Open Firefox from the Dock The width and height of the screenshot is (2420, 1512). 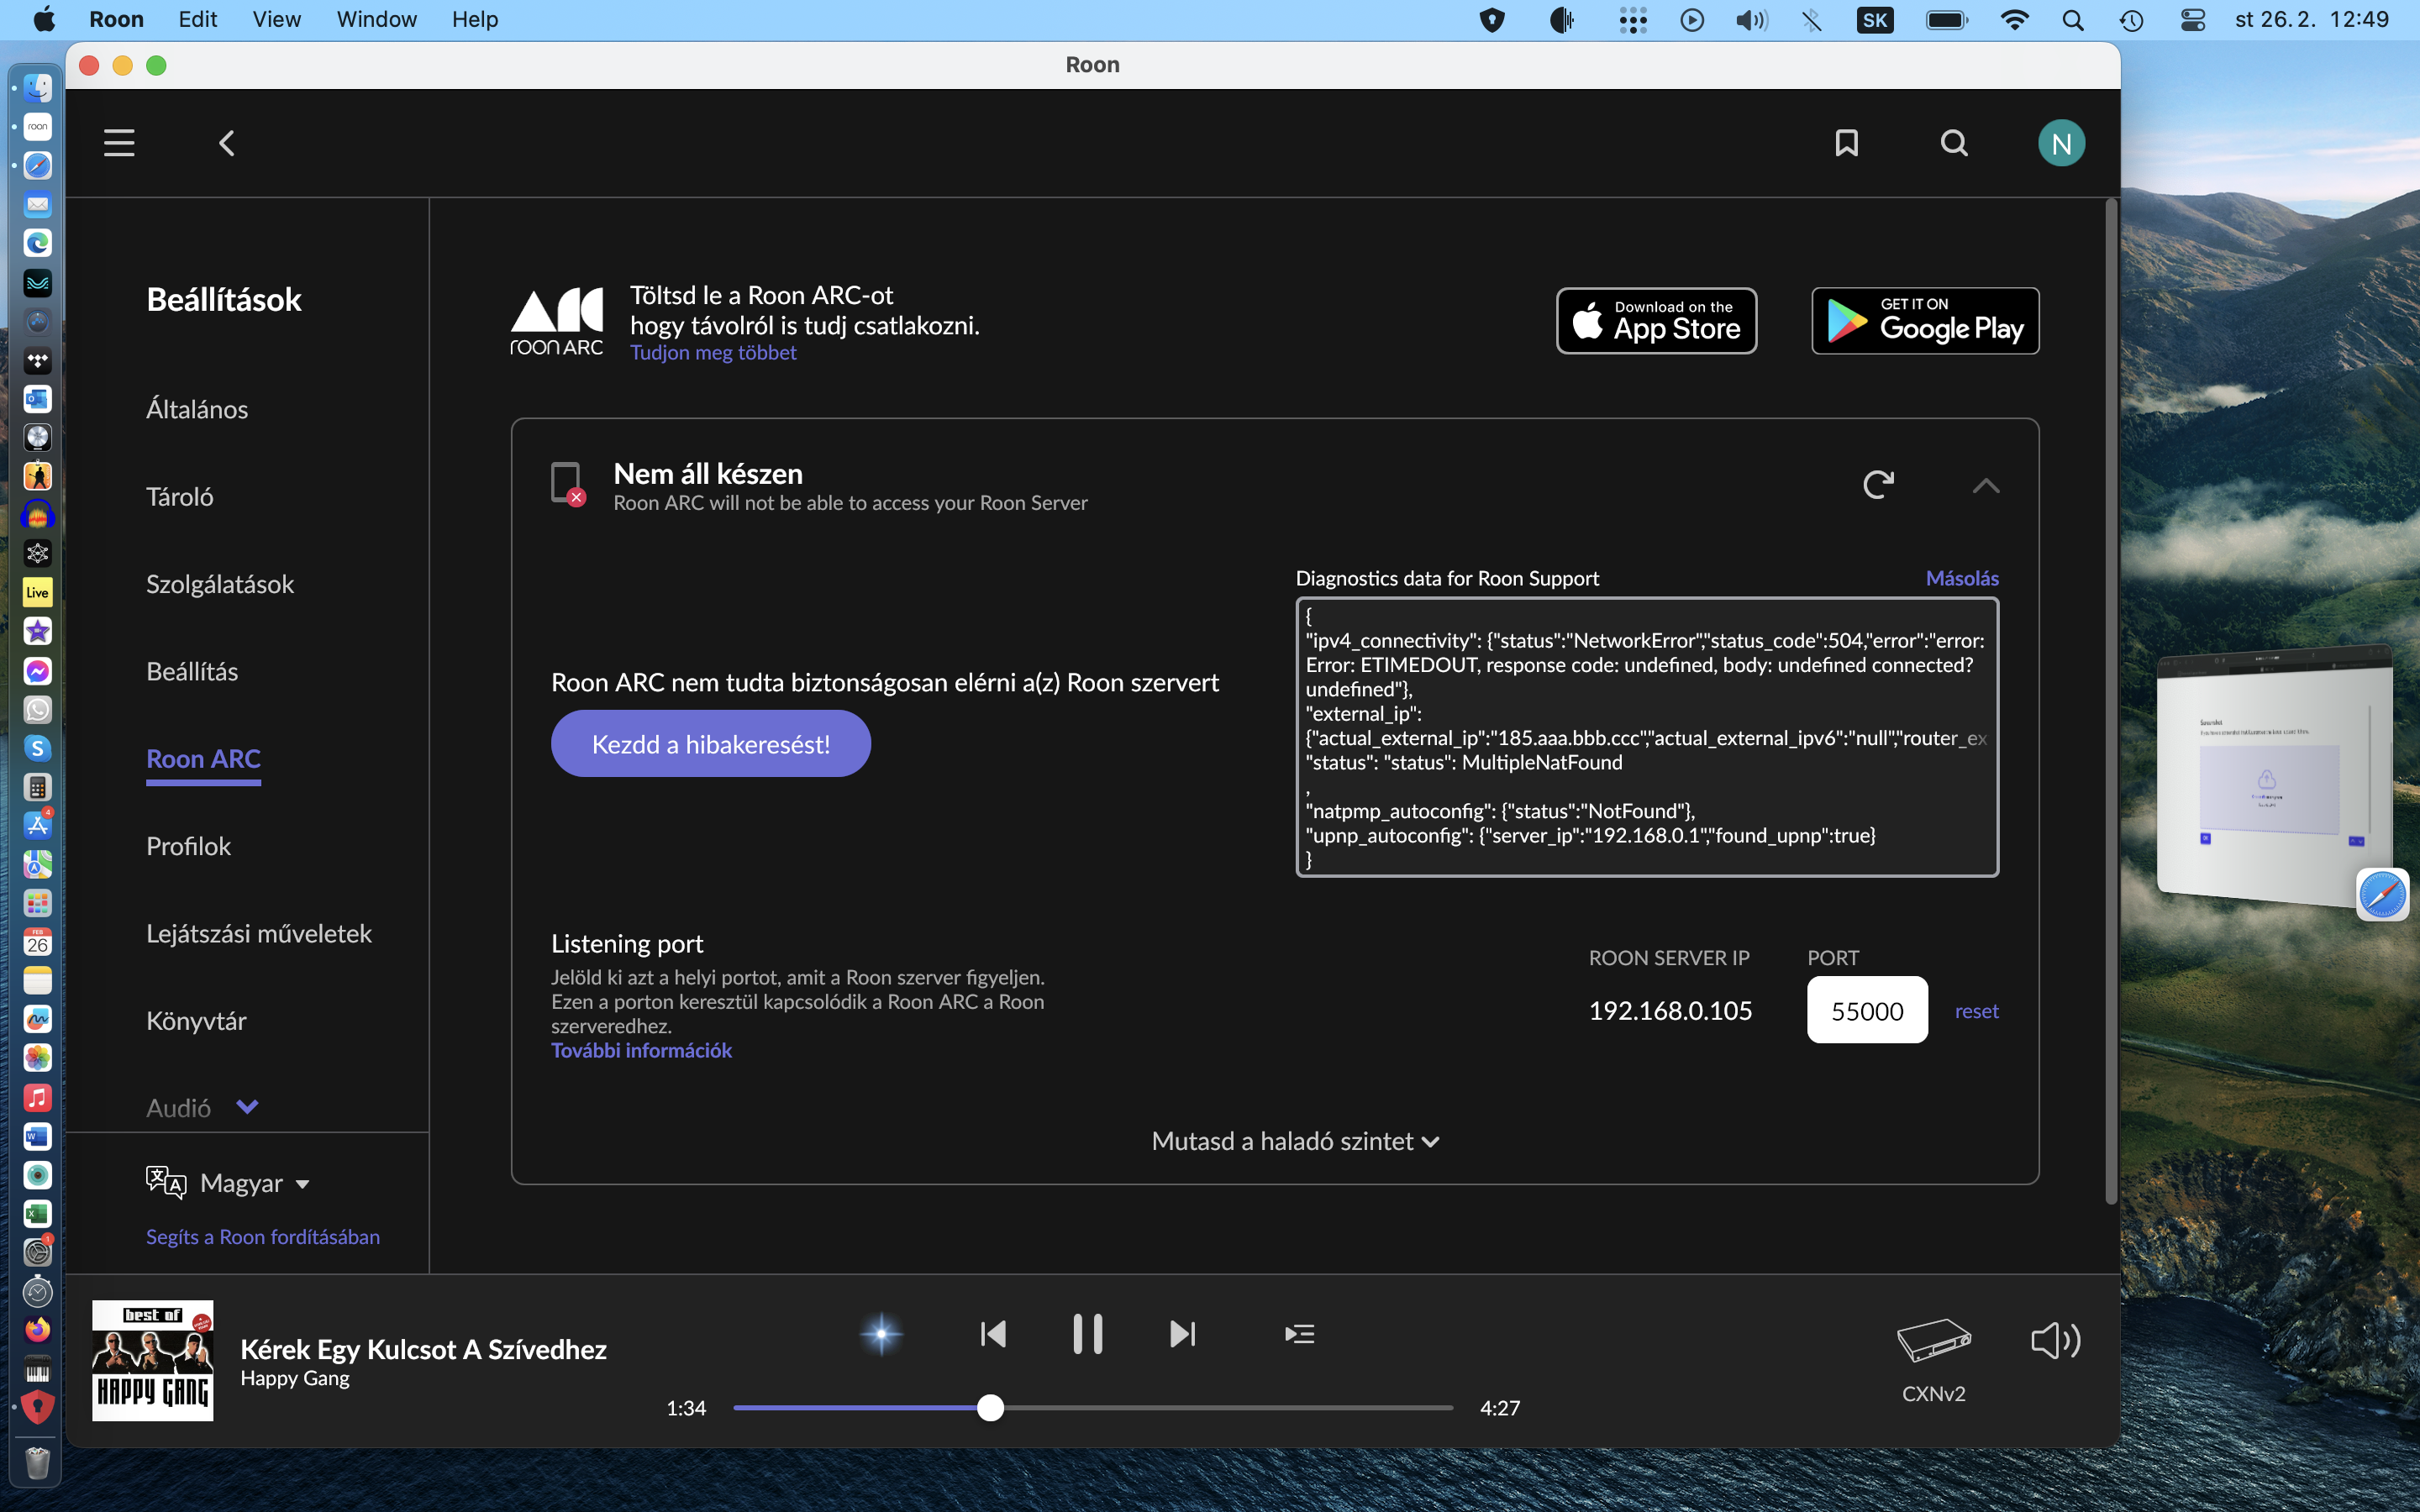coord(37,1329)
